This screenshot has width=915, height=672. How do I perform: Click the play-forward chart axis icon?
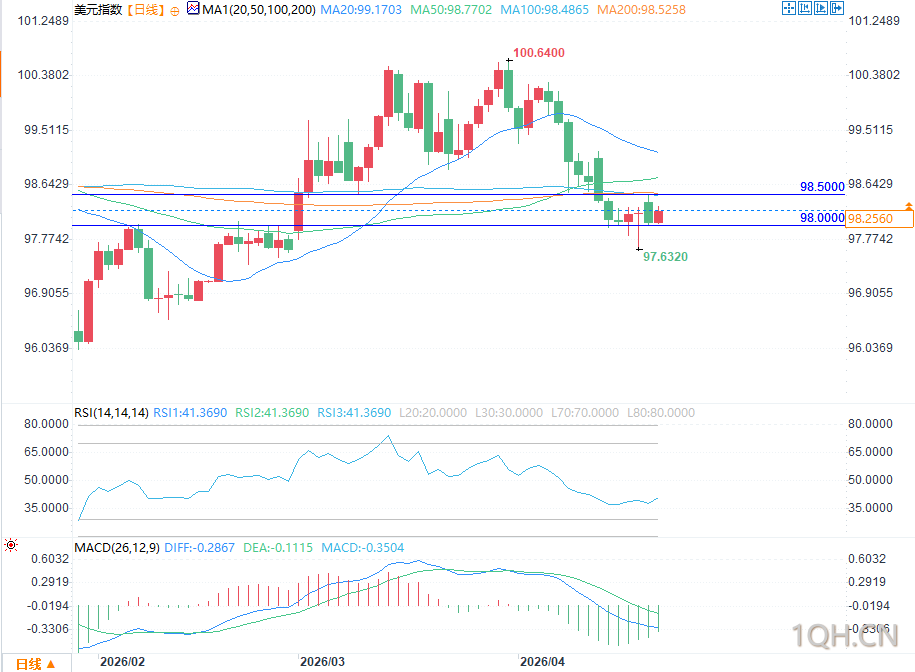click(820, 8)
